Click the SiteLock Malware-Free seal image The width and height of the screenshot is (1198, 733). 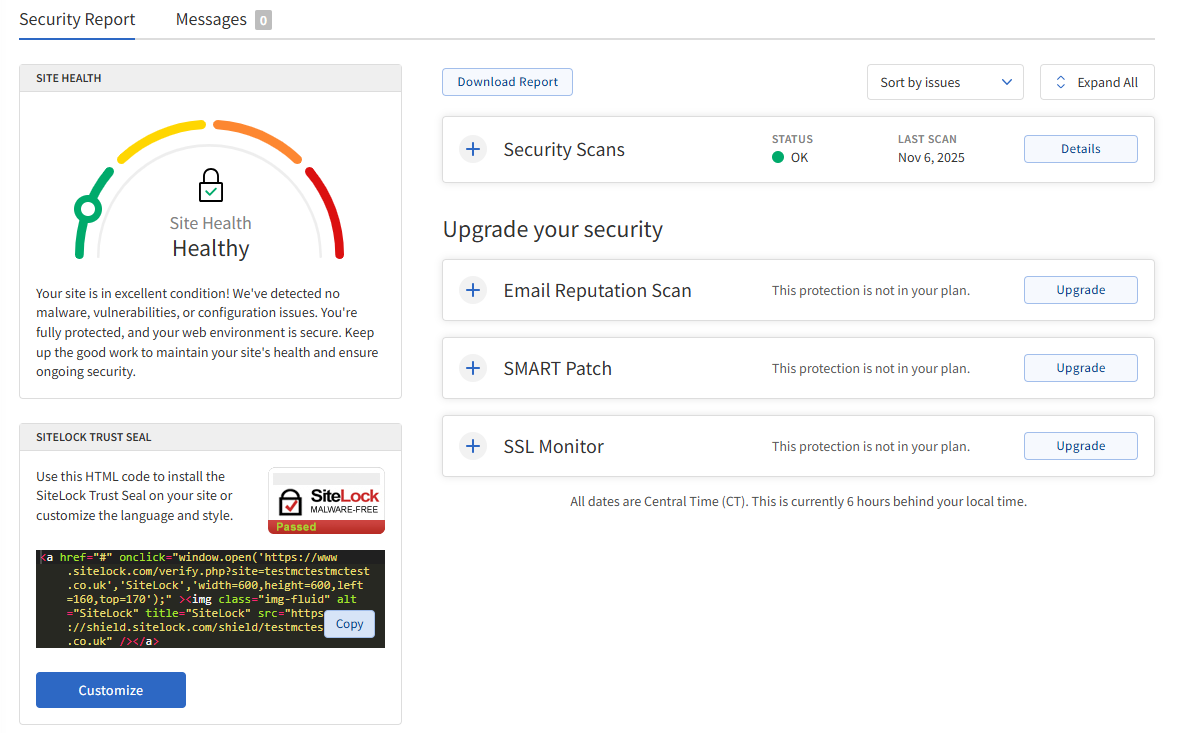(326, 501)
